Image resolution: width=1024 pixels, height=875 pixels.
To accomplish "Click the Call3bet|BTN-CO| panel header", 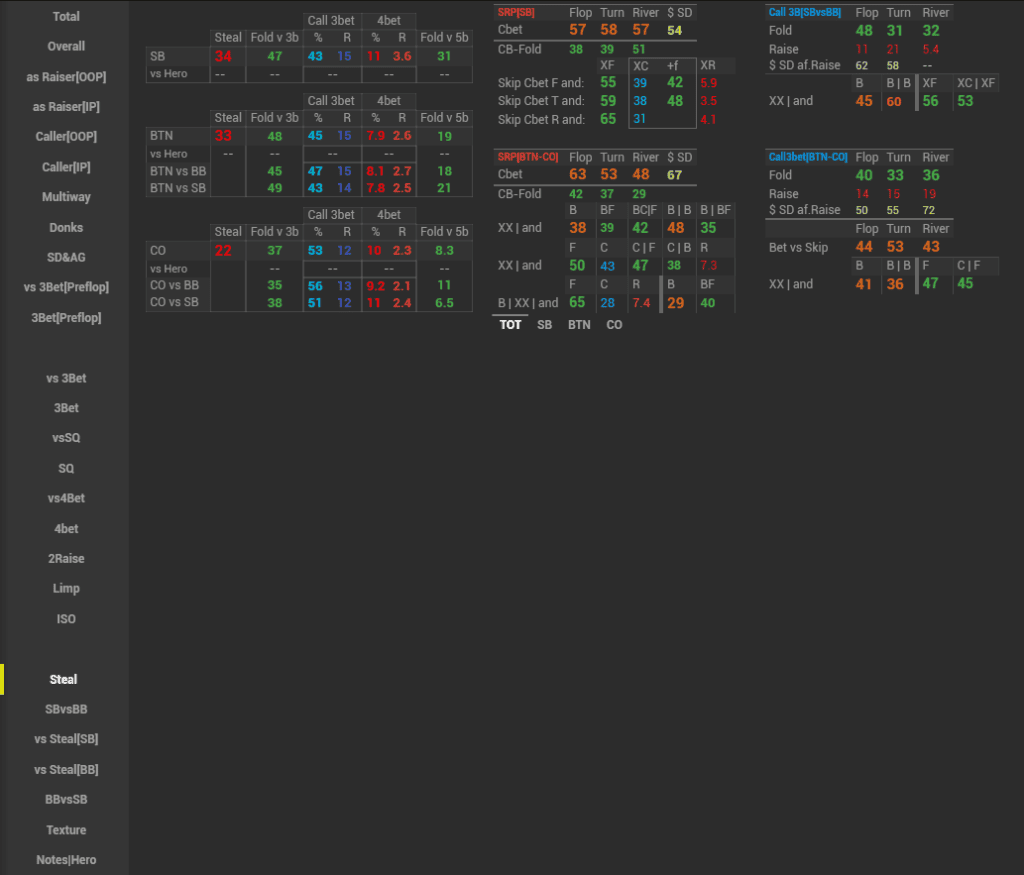I will [807, 157].
